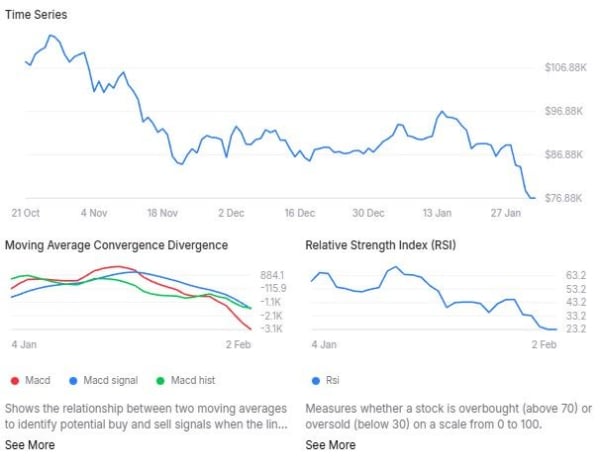Select the Relative Strength Index (RSI) heading
600x470 pixels.
click(380, 245)
